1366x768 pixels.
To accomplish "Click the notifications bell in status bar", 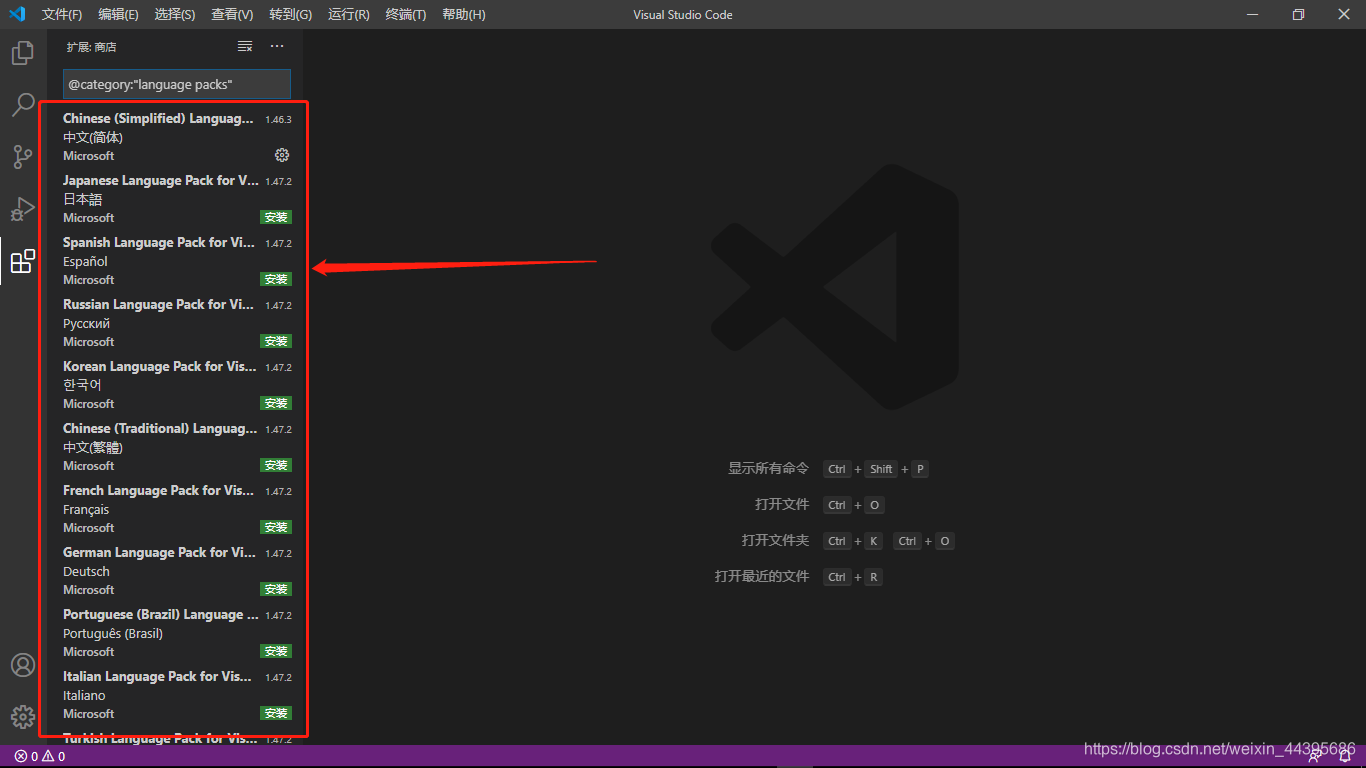I will coord(1345,756).
